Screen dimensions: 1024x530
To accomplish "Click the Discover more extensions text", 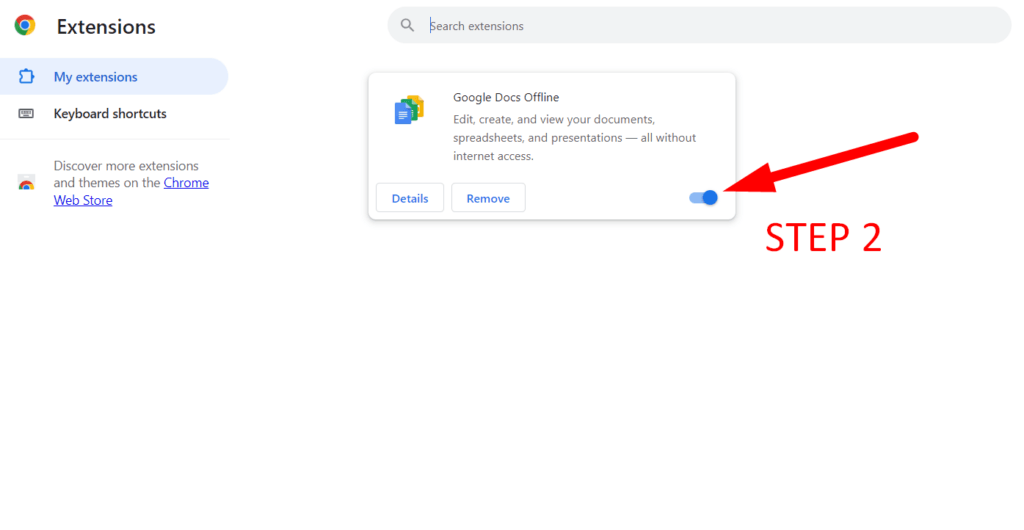I will click(x=126, y=166).
